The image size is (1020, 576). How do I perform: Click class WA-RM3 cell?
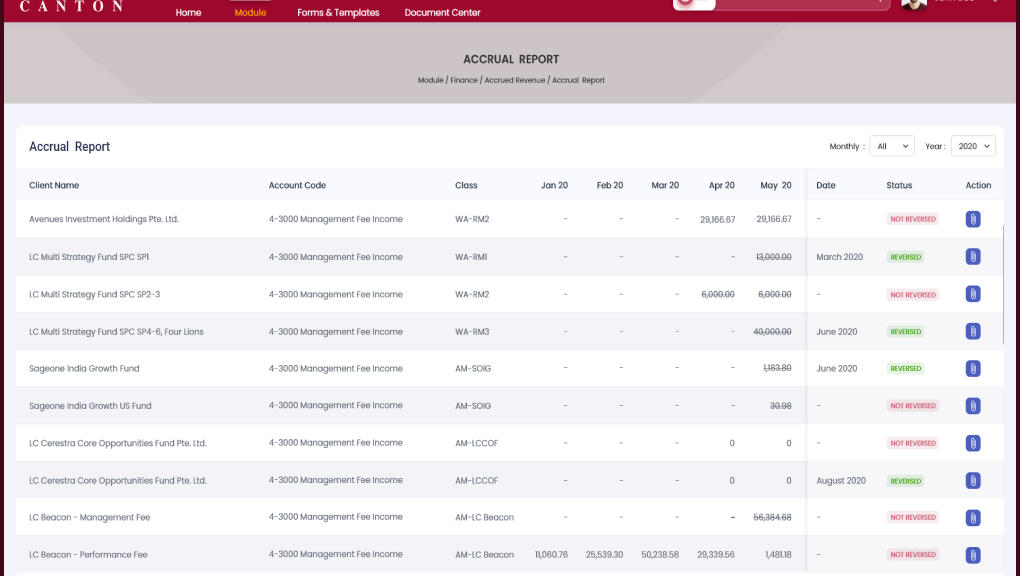tap(472, 332)
